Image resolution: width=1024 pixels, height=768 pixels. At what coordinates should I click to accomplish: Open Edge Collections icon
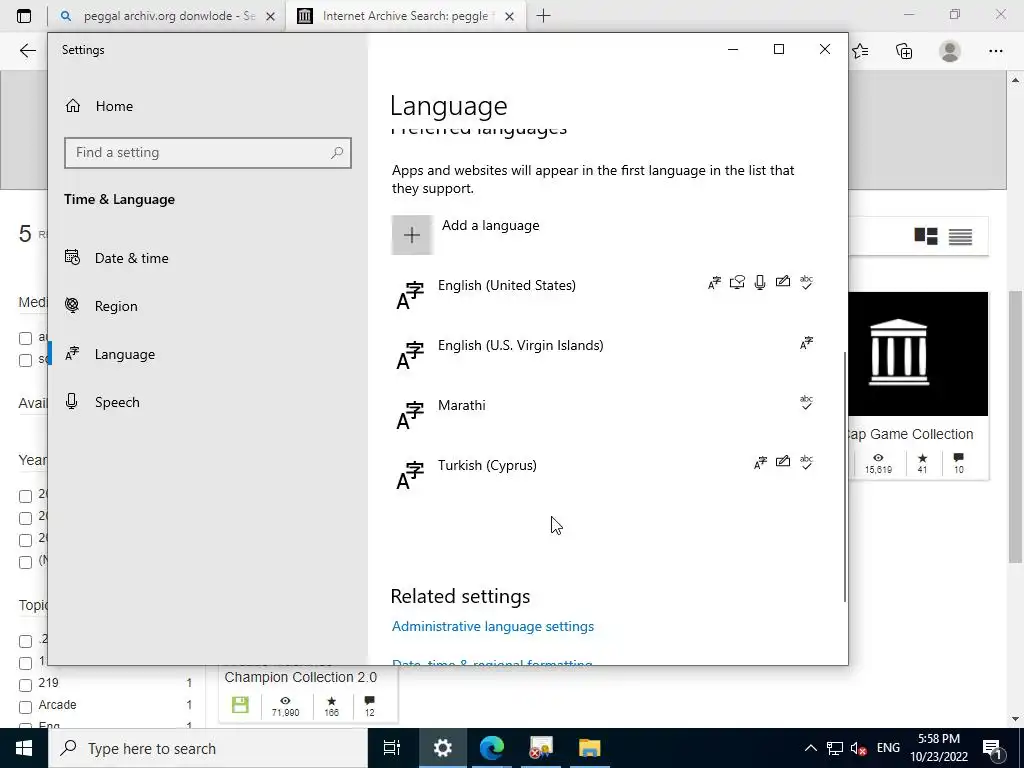[x=904, y=51]
